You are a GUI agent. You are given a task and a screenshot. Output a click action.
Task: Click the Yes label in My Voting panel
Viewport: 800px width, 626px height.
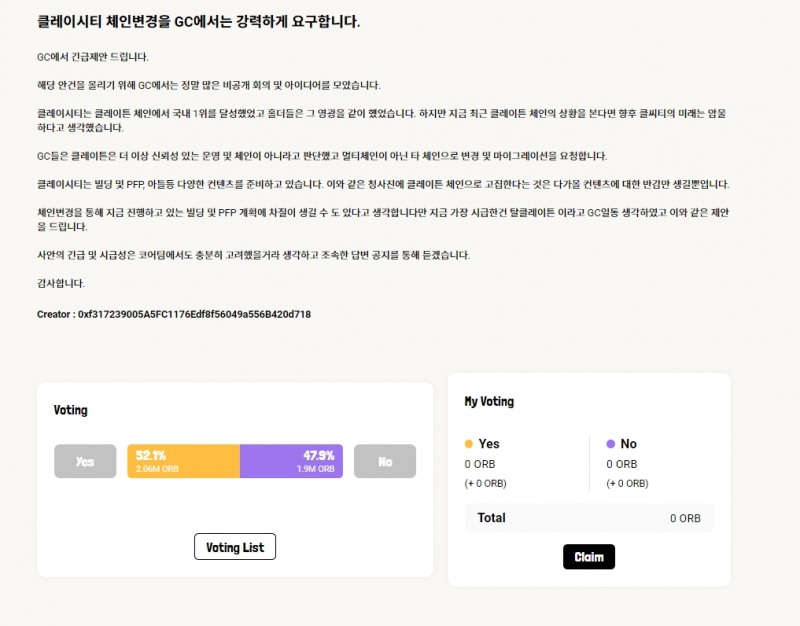pyautogui.click(x=489, y=443)
